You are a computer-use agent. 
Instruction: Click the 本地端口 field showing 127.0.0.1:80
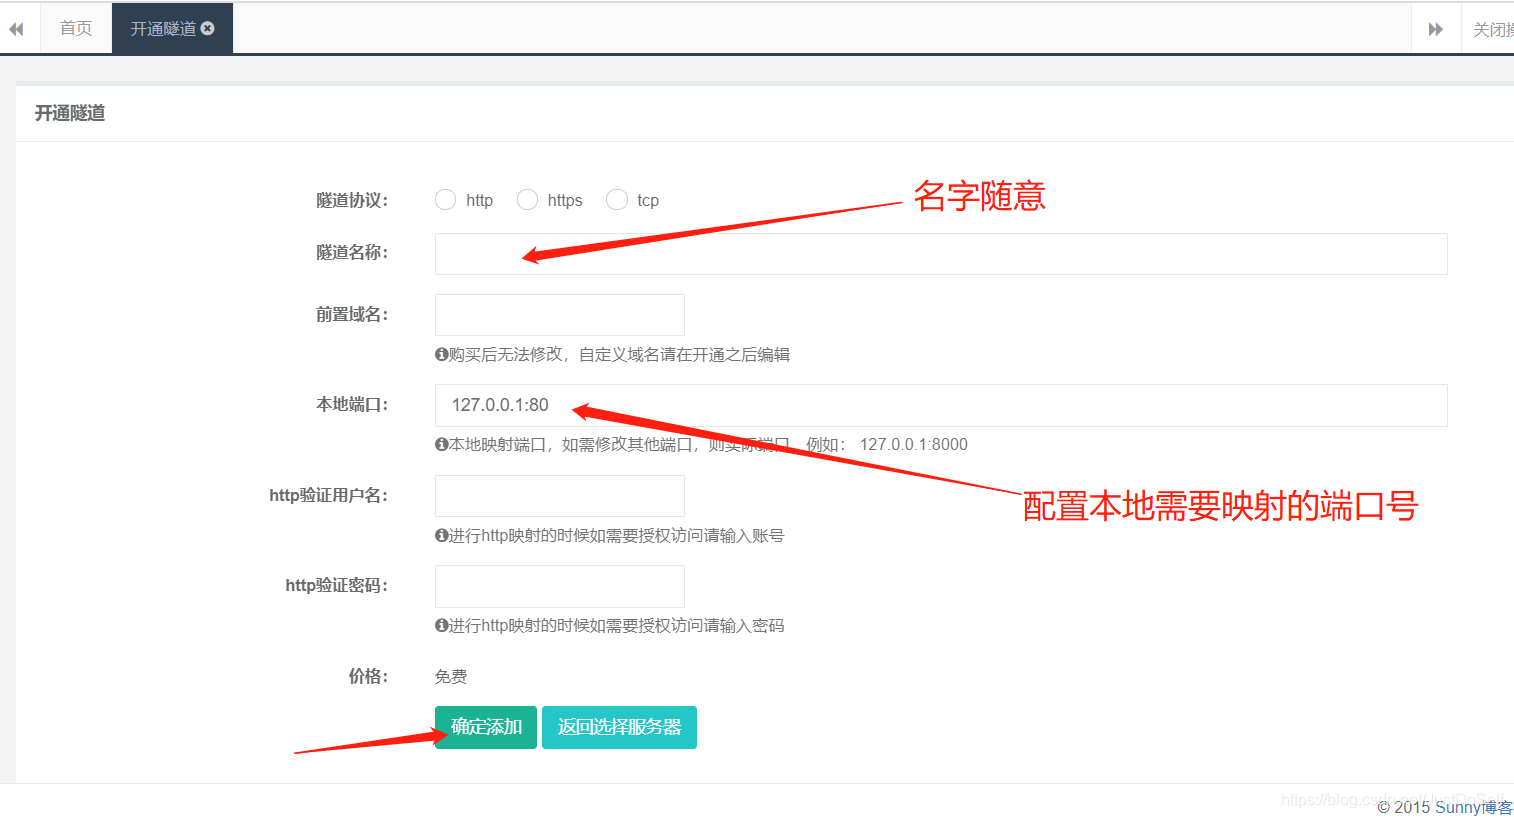[x=941, y=405]
